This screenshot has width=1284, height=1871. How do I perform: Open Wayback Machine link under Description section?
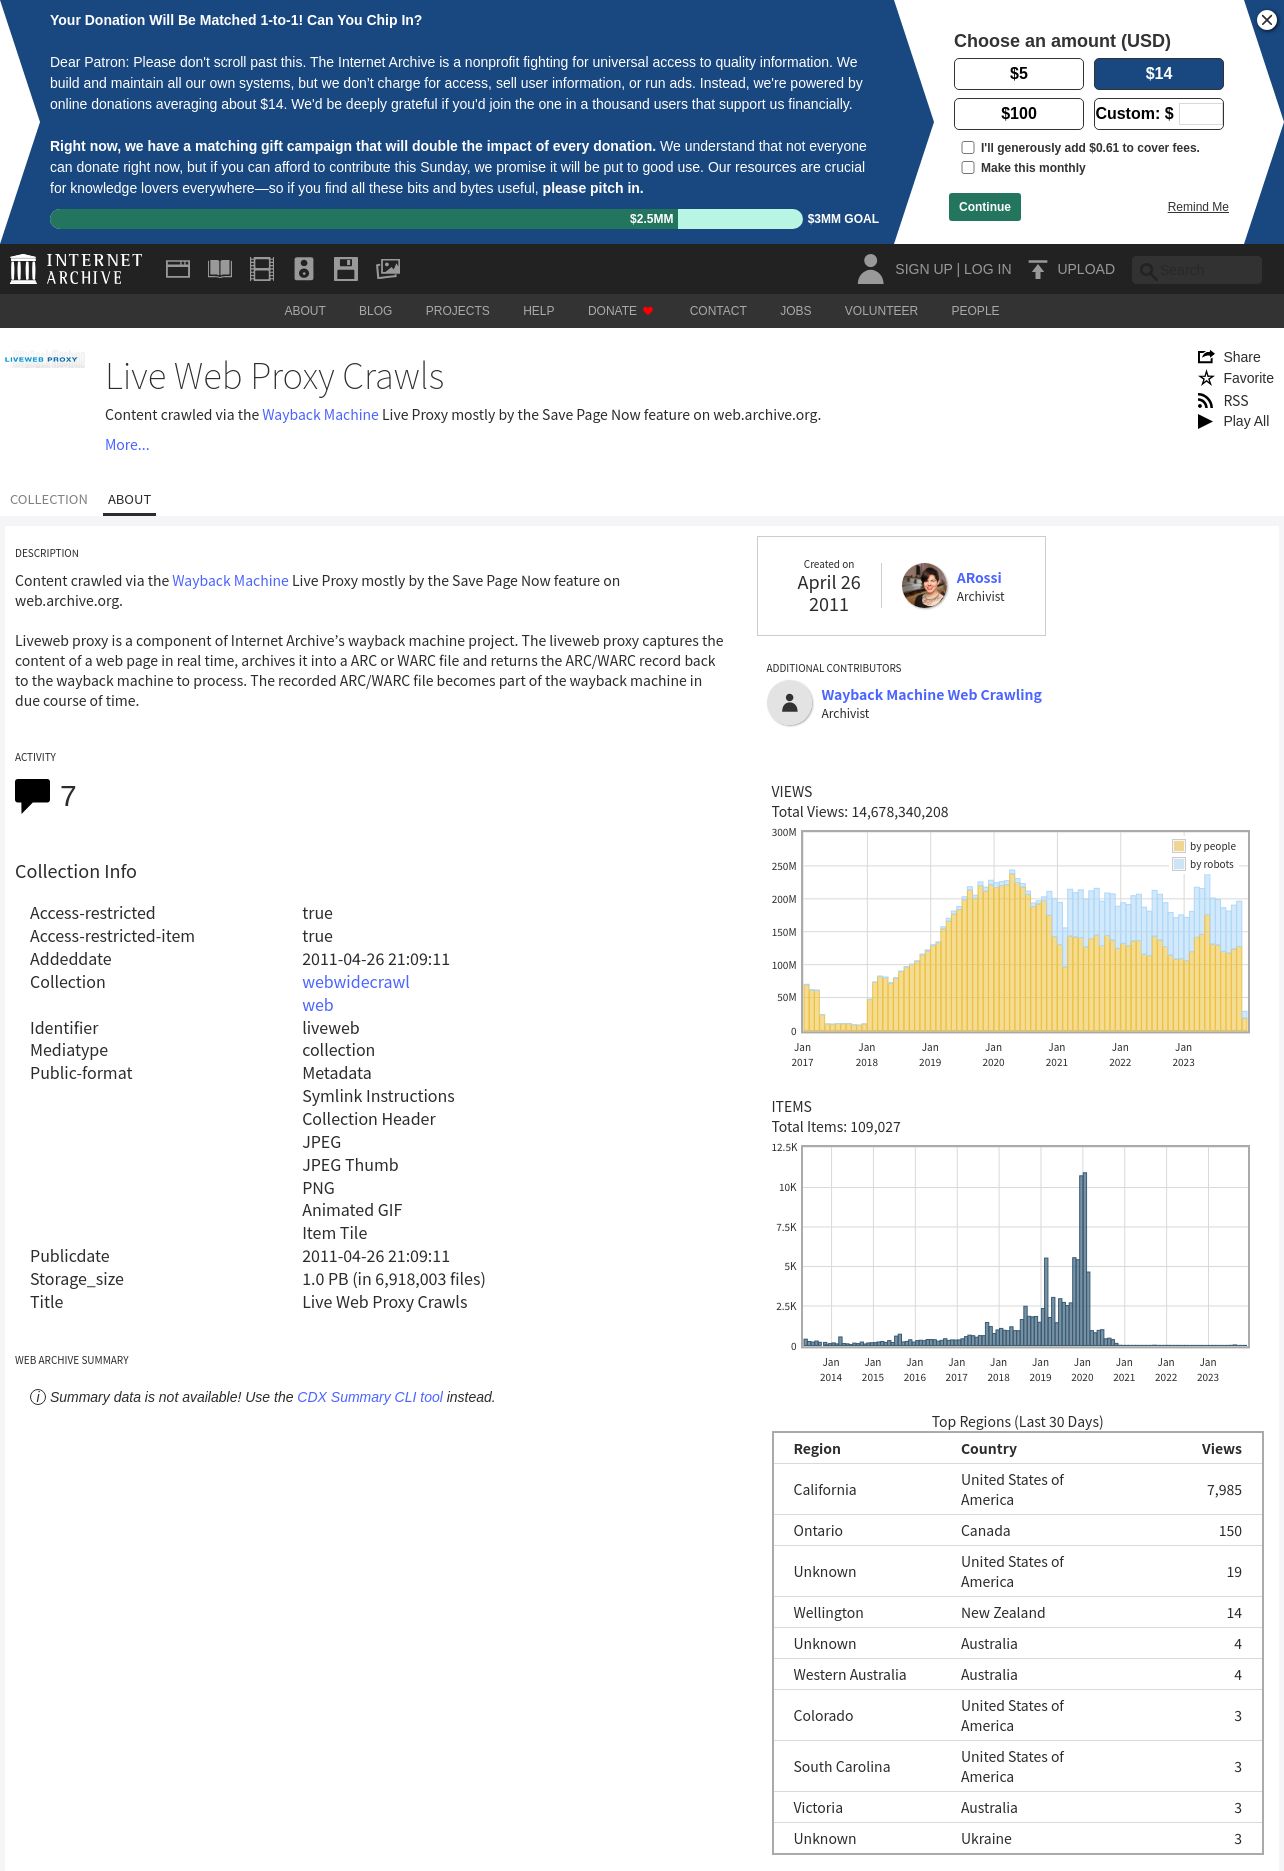point(230,581)
